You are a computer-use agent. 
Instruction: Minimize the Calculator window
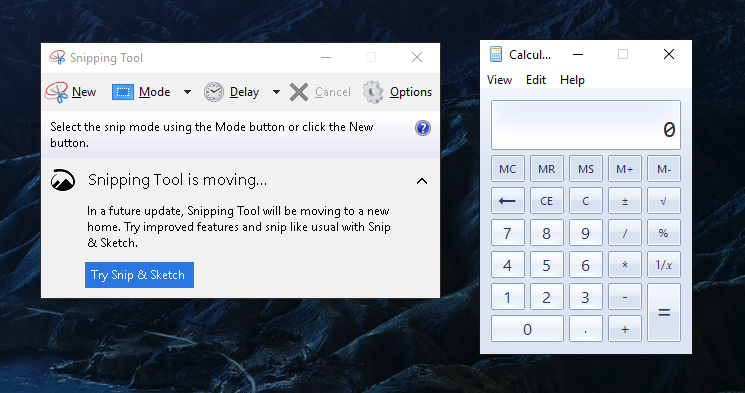(x=578, y=54)
